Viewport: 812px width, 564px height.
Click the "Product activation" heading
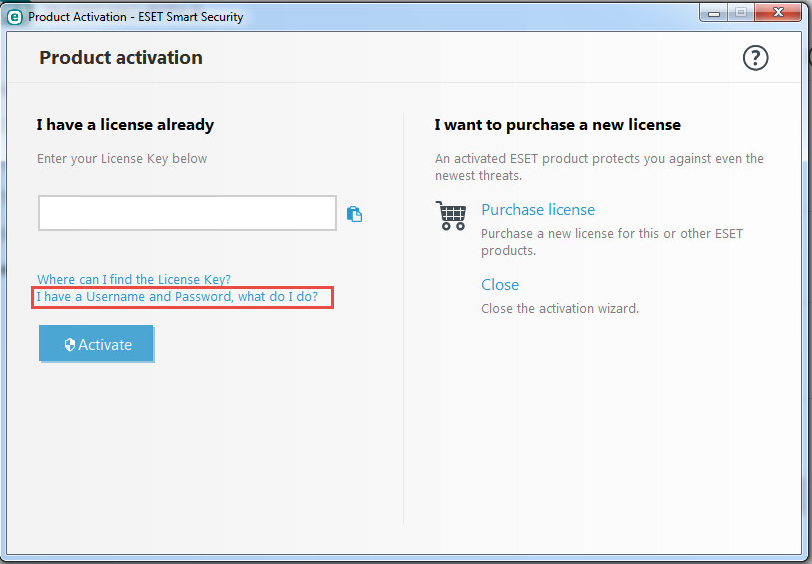[x=121, y=57]
